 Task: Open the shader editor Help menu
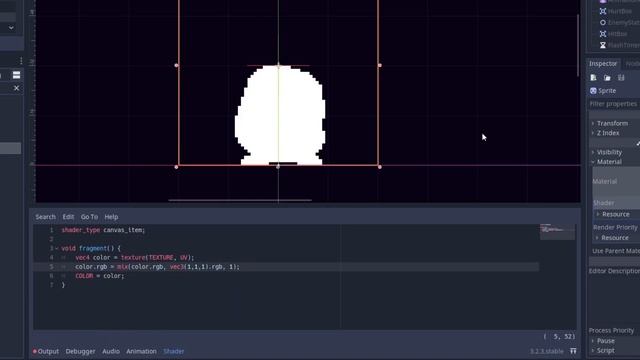[111, 217]
